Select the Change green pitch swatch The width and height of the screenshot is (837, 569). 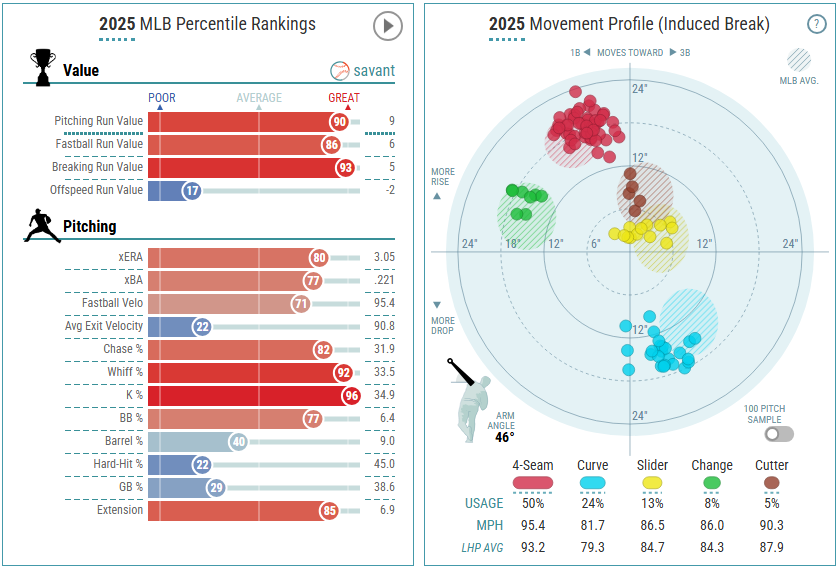click(712, 483)
